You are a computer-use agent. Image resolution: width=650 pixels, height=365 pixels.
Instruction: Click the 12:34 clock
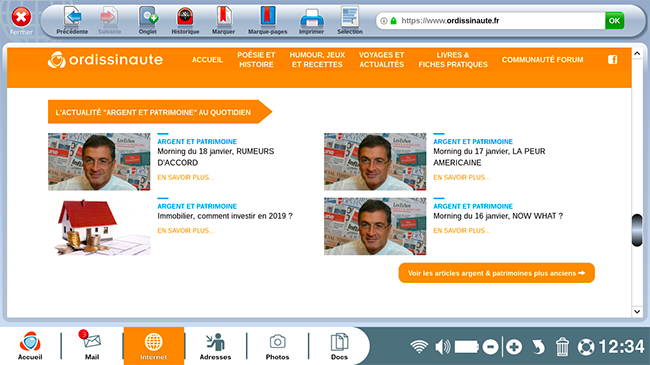[x=621, y=347]
